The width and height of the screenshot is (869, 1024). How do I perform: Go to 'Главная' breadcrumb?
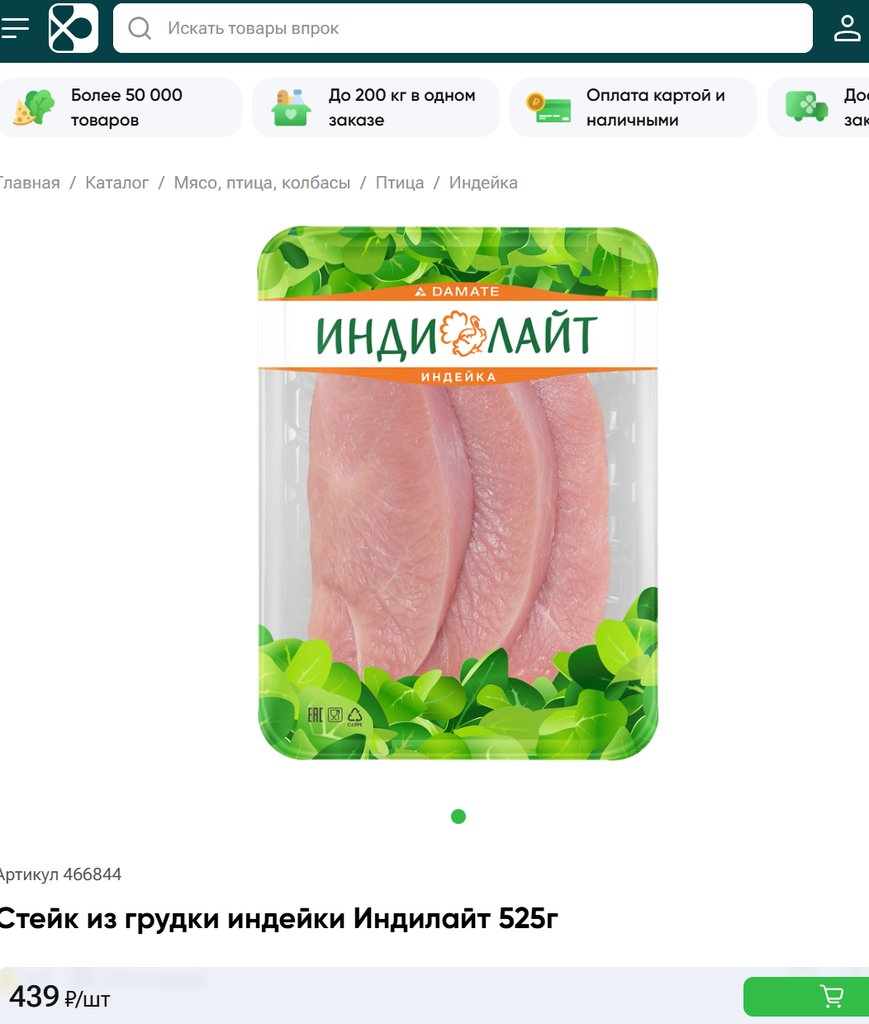coord(29,183)
